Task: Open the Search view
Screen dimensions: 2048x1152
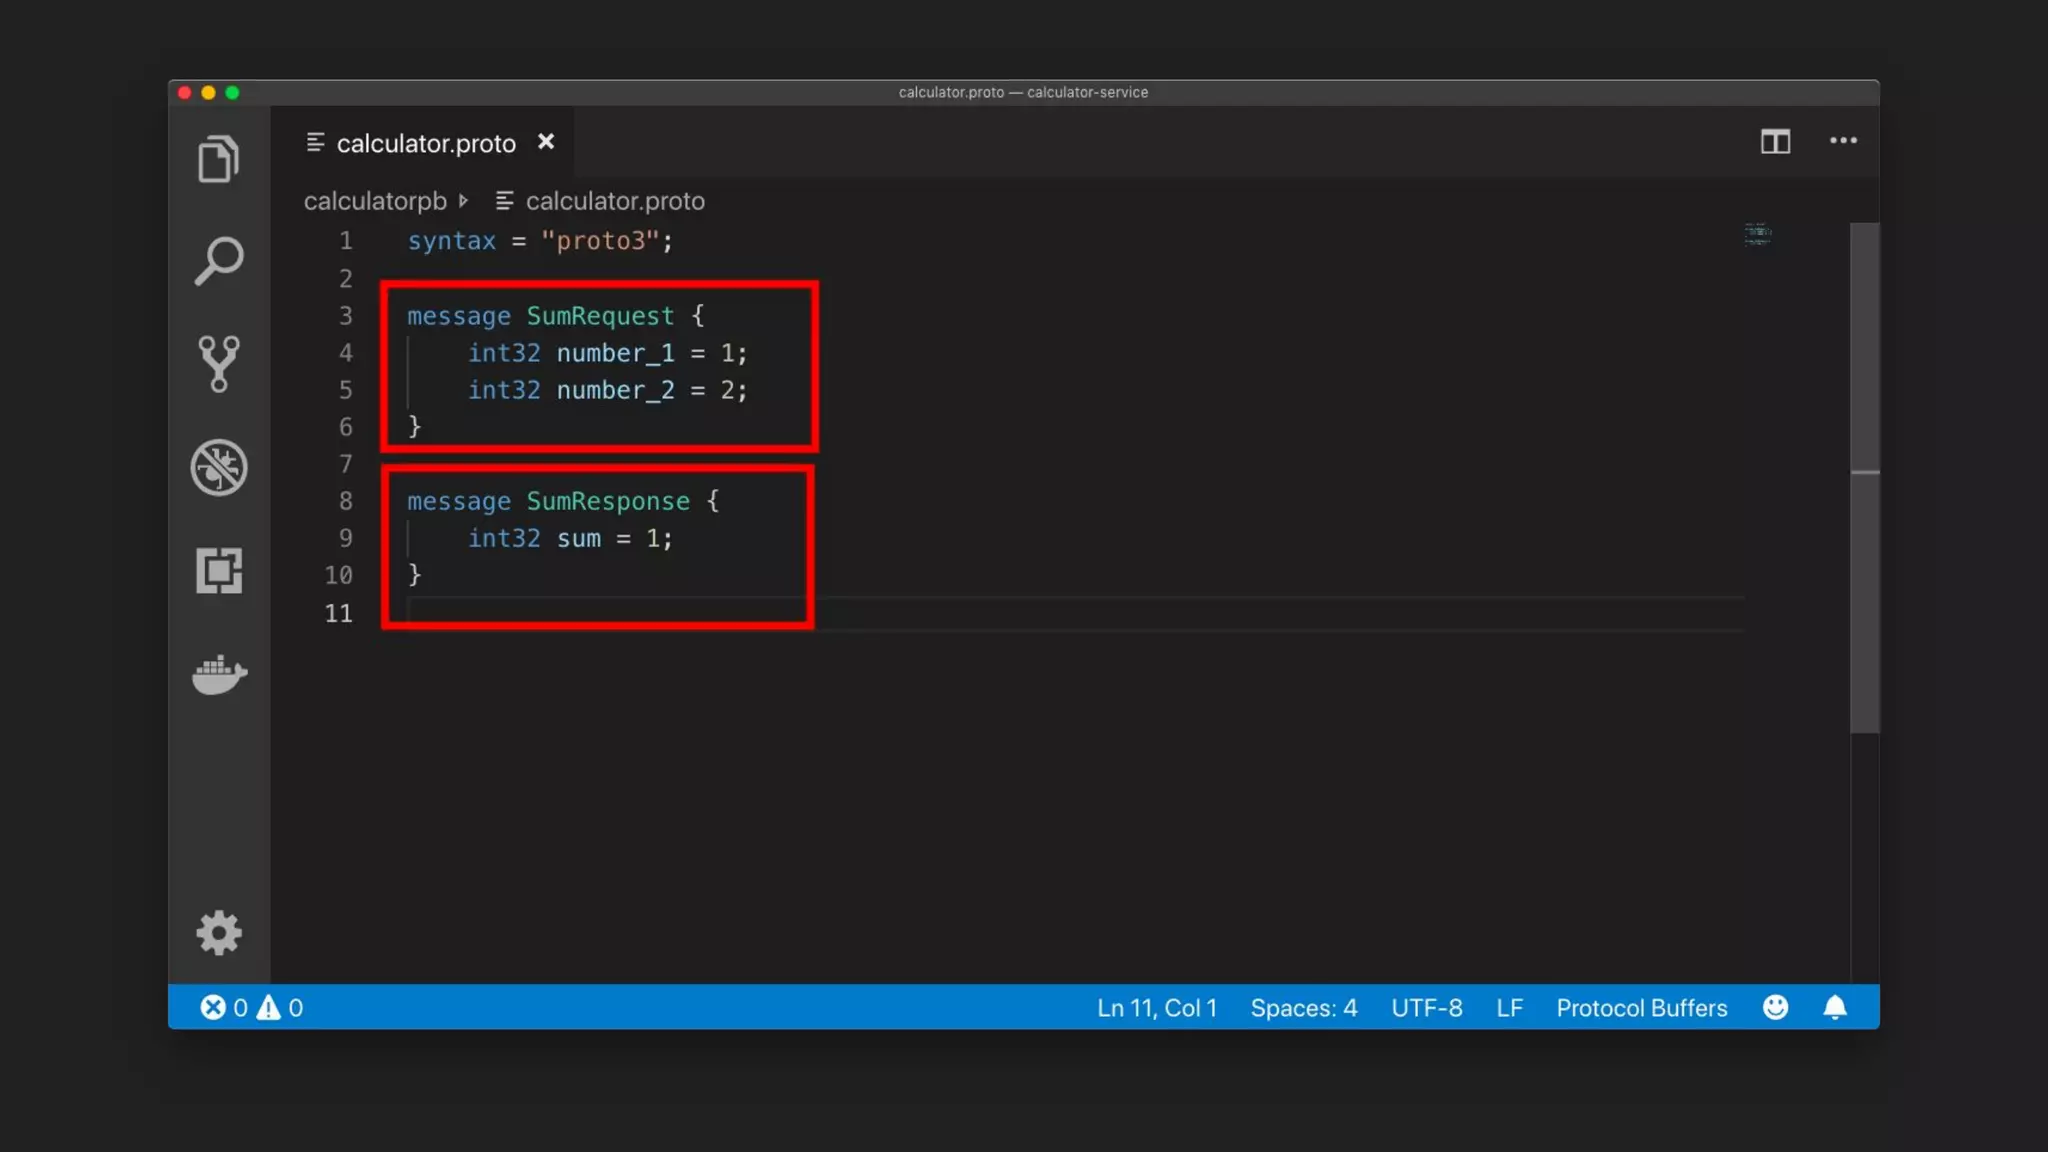Action: [x=218, y=262]
